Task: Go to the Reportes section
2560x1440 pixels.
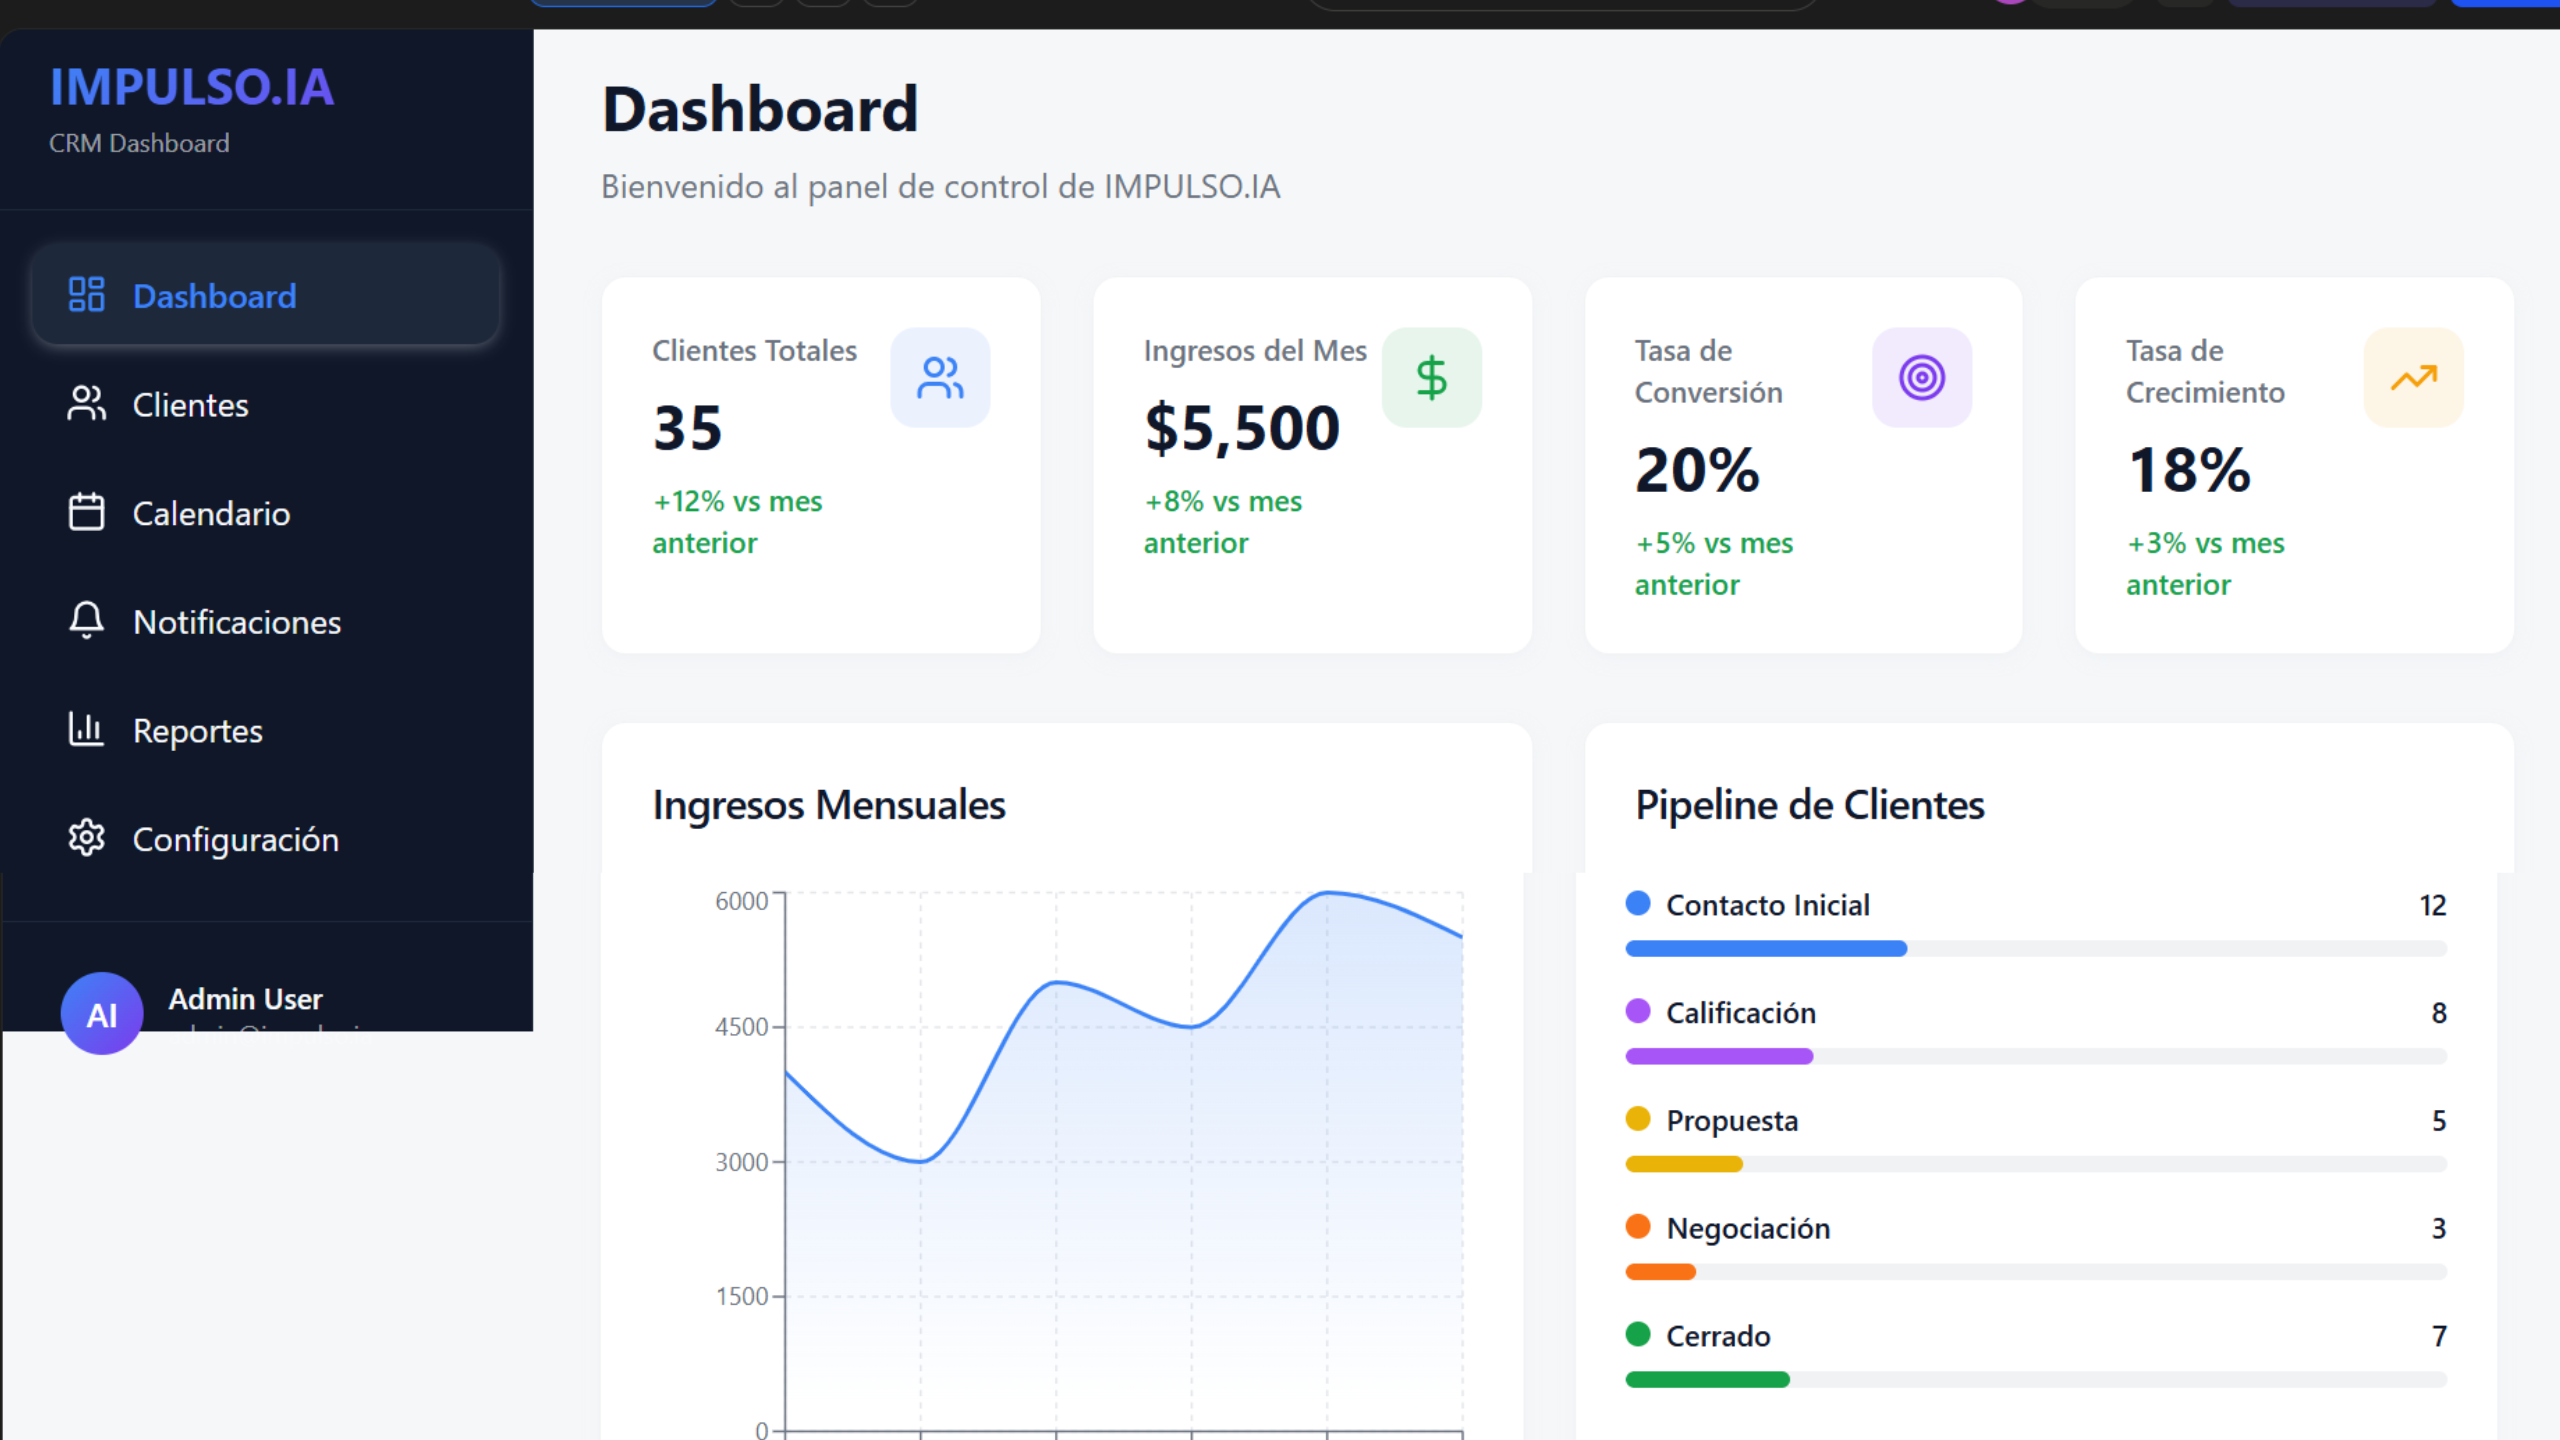Action: click(x=198, y=731)
